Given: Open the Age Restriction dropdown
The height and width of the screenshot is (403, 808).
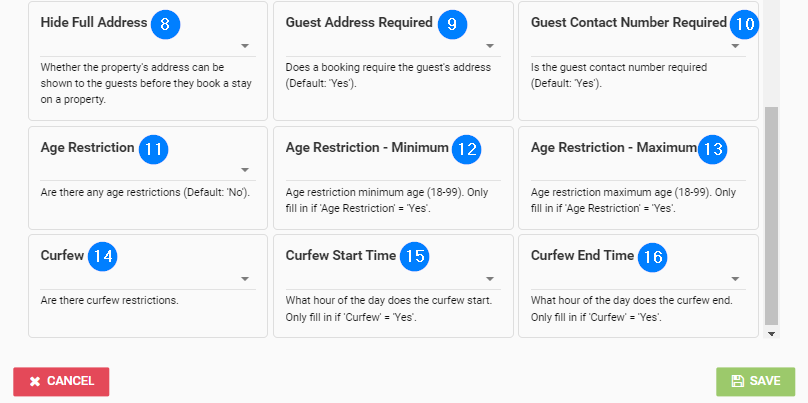Looking at the screenshot, I should point(148,170).
